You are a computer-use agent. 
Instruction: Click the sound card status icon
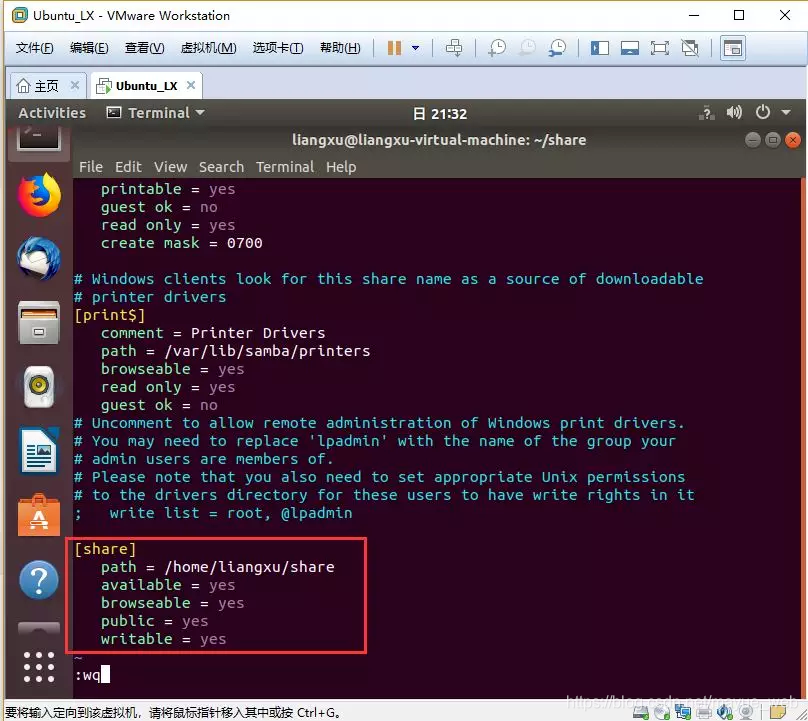pos(725,712)
